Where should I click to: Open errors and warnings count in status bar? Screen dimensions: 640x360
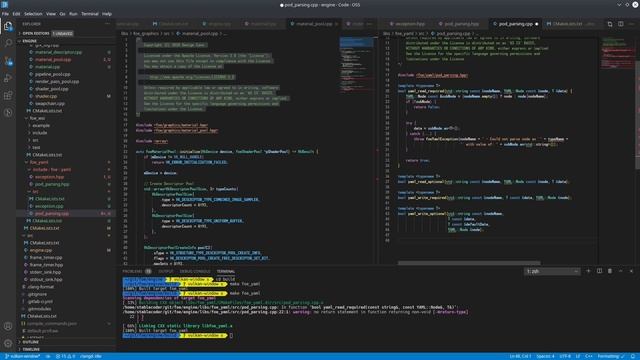pyautogui.click(x=65, y=356)
